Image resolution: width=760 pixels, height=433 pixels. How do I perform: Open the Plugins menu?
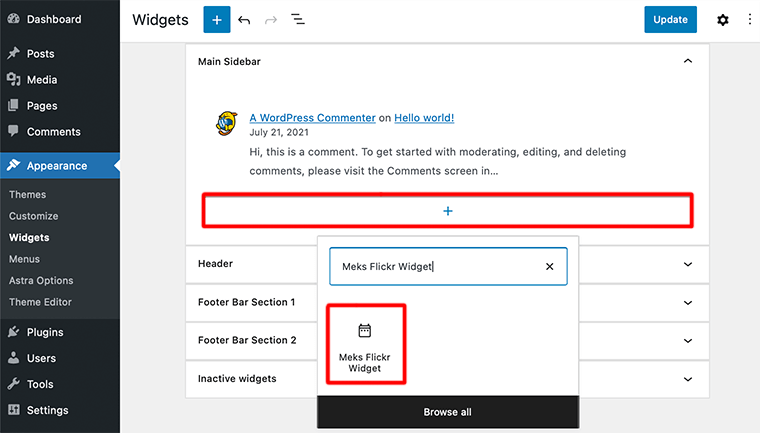click(x=45, y=332)
